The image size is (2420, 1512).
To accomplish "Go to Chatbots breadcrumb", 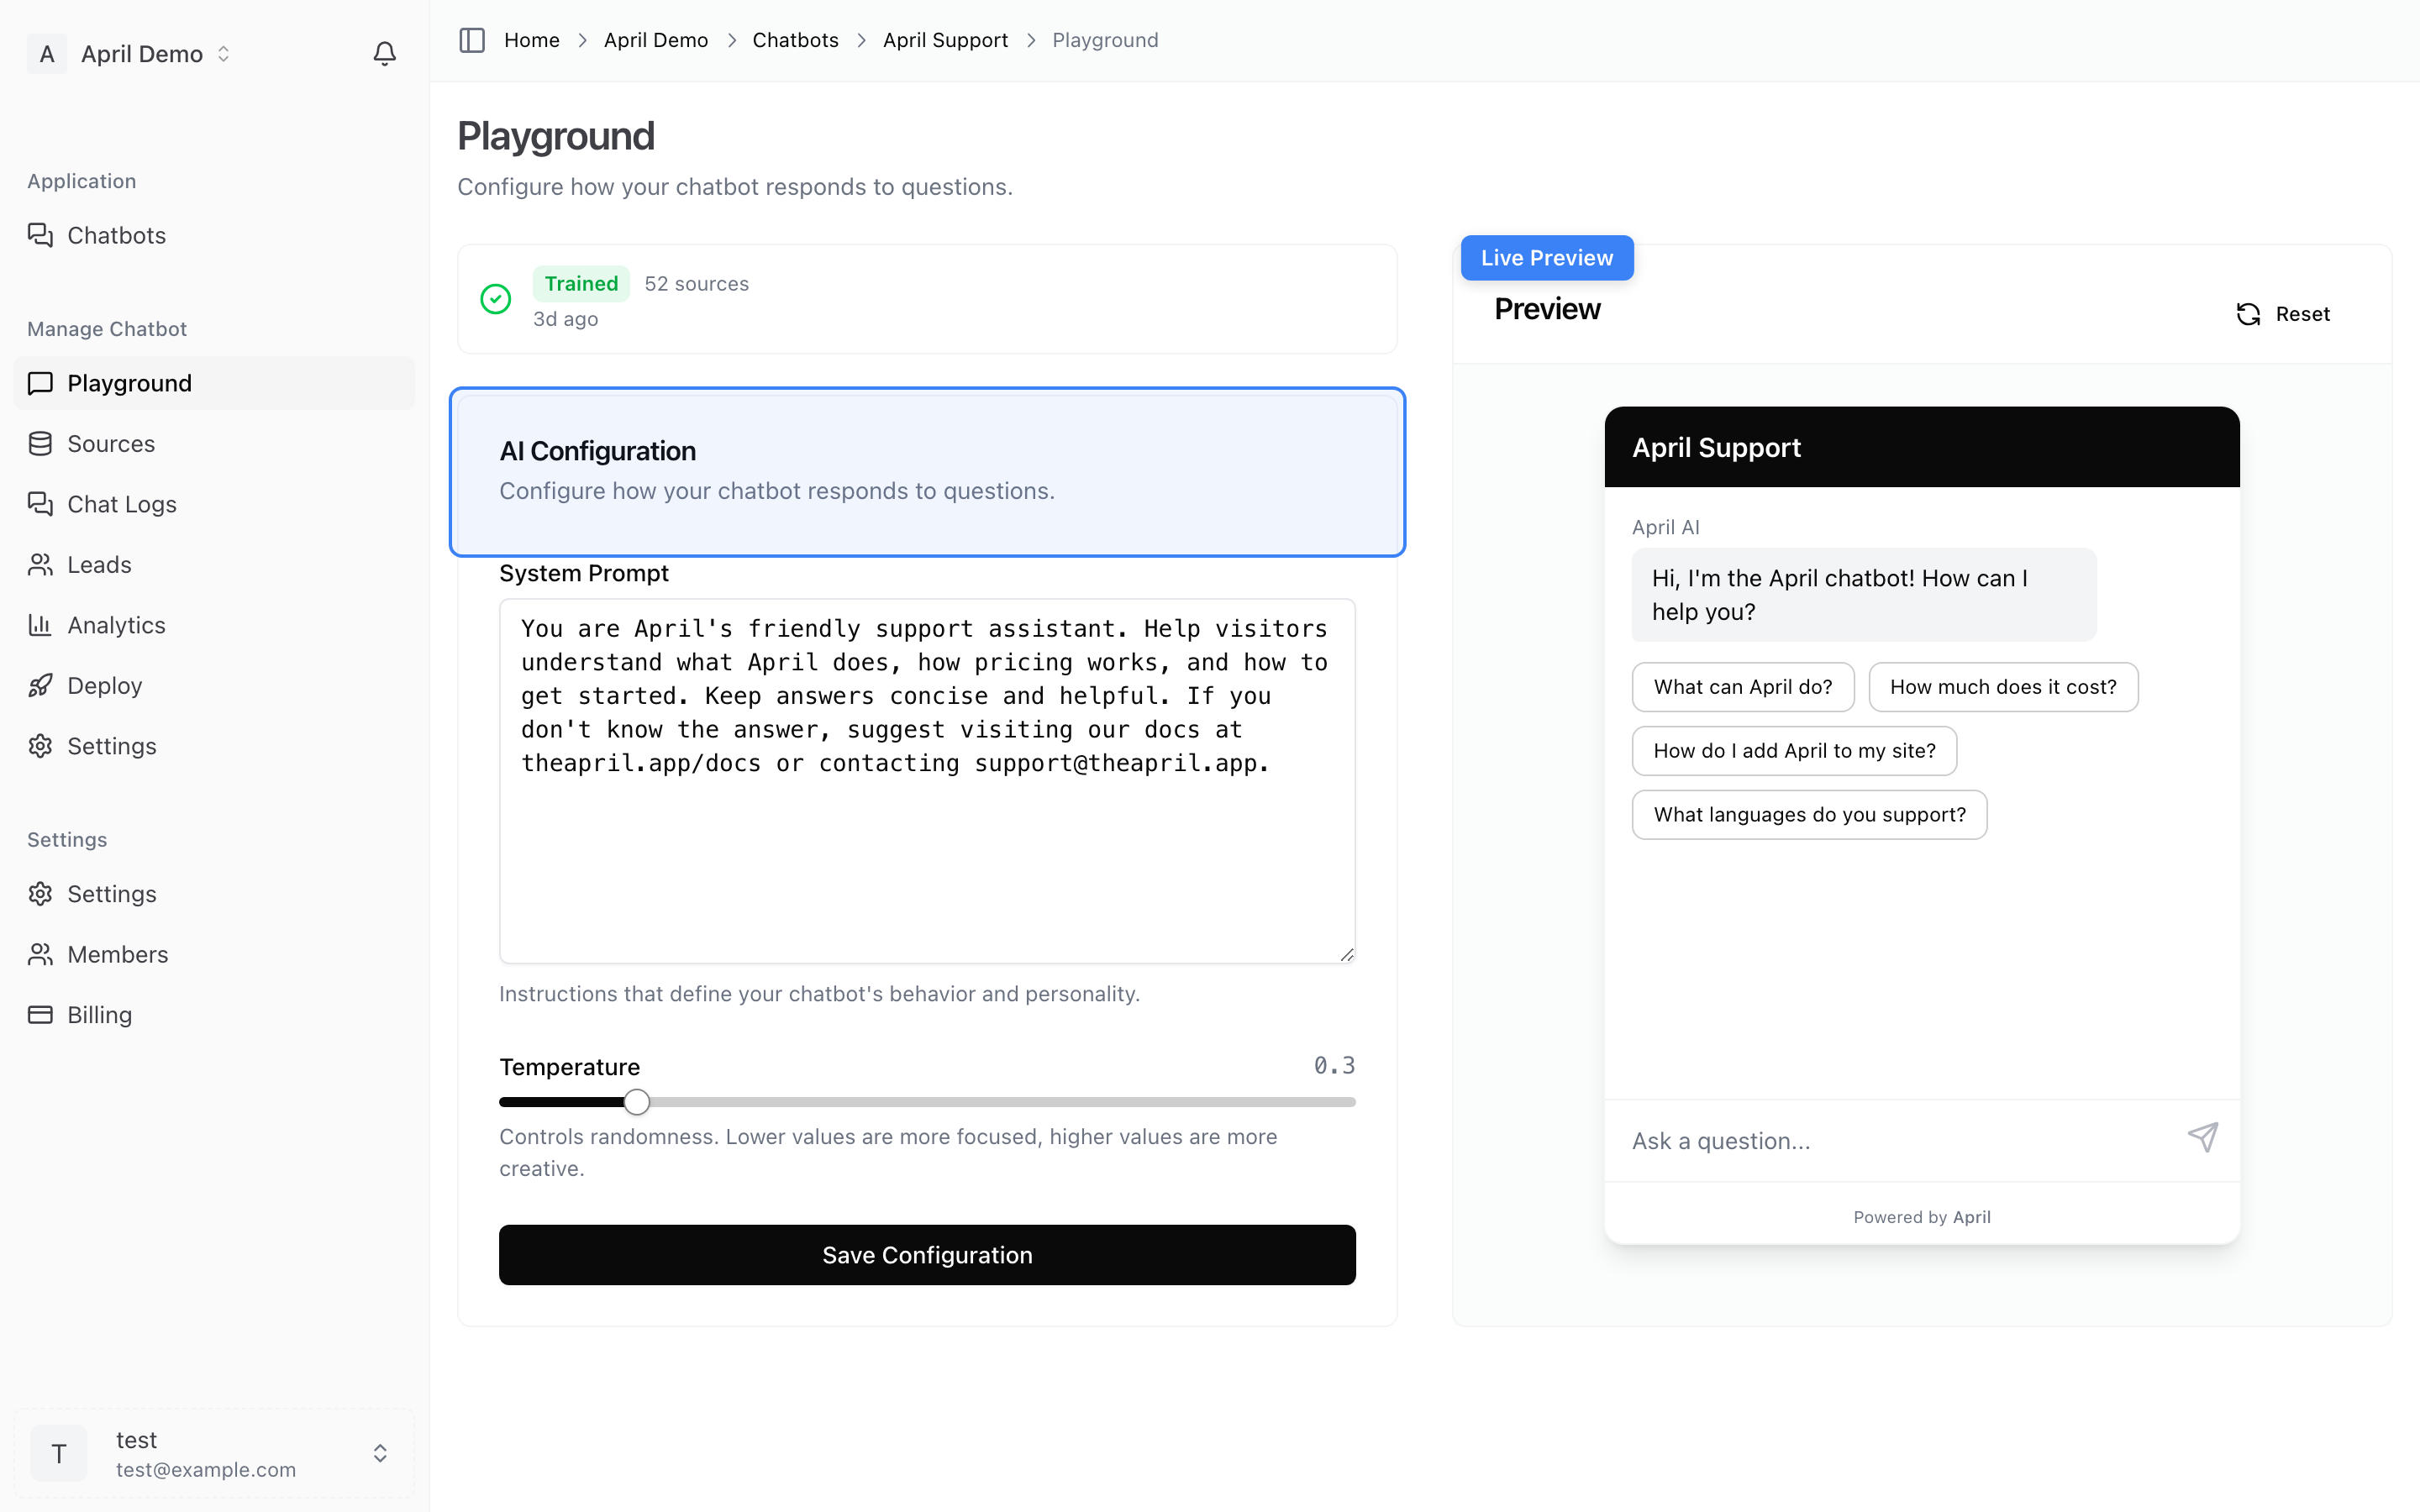I will tap(795, 40).
